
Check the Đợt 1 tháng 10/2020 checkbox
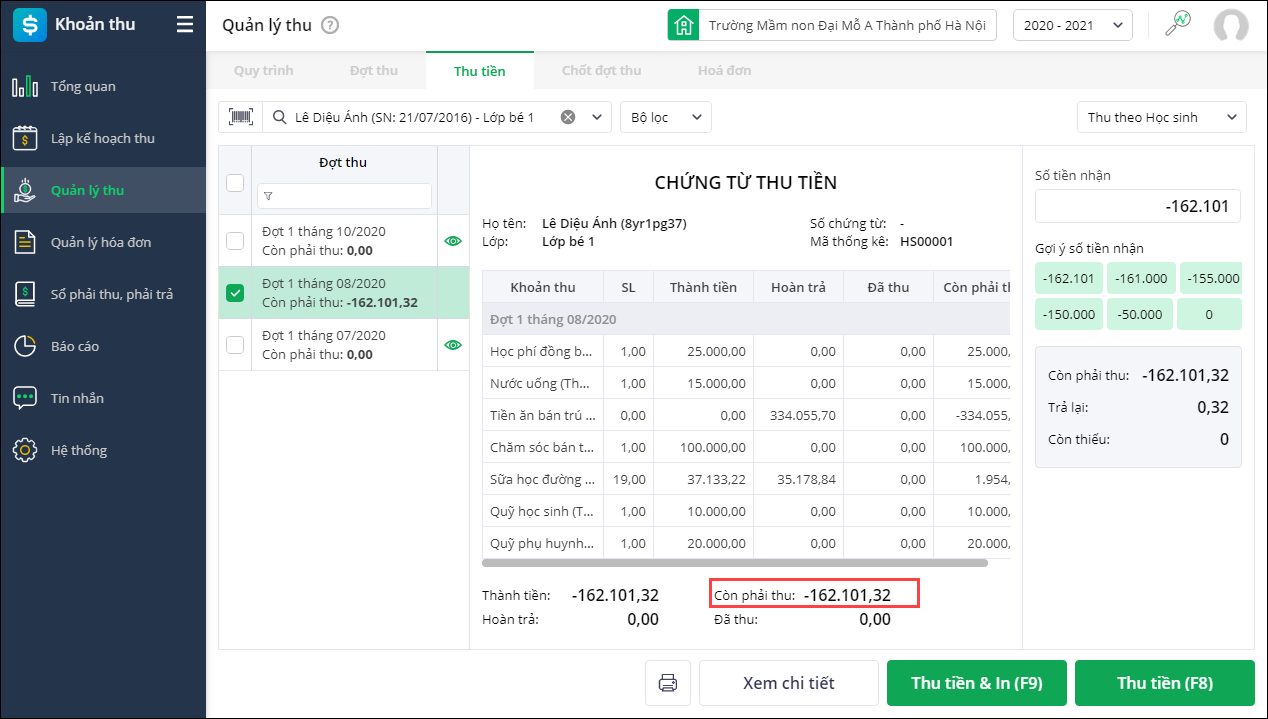pos(235,241)
